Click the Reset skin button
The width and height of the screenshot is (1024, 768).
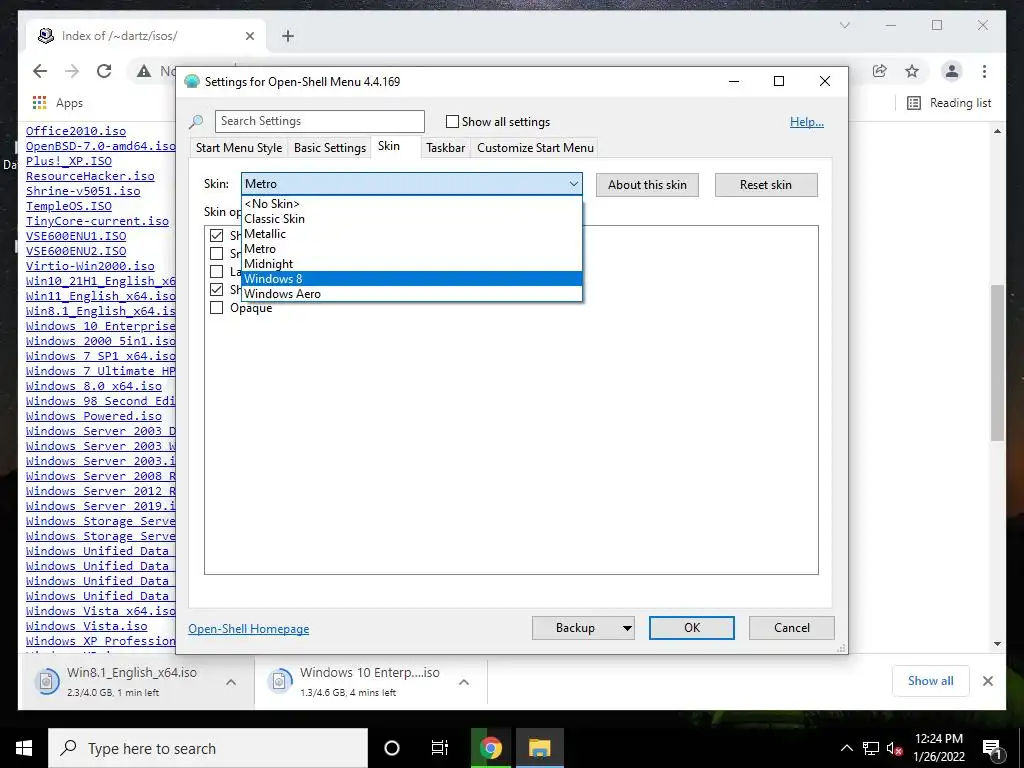[766, 185]
